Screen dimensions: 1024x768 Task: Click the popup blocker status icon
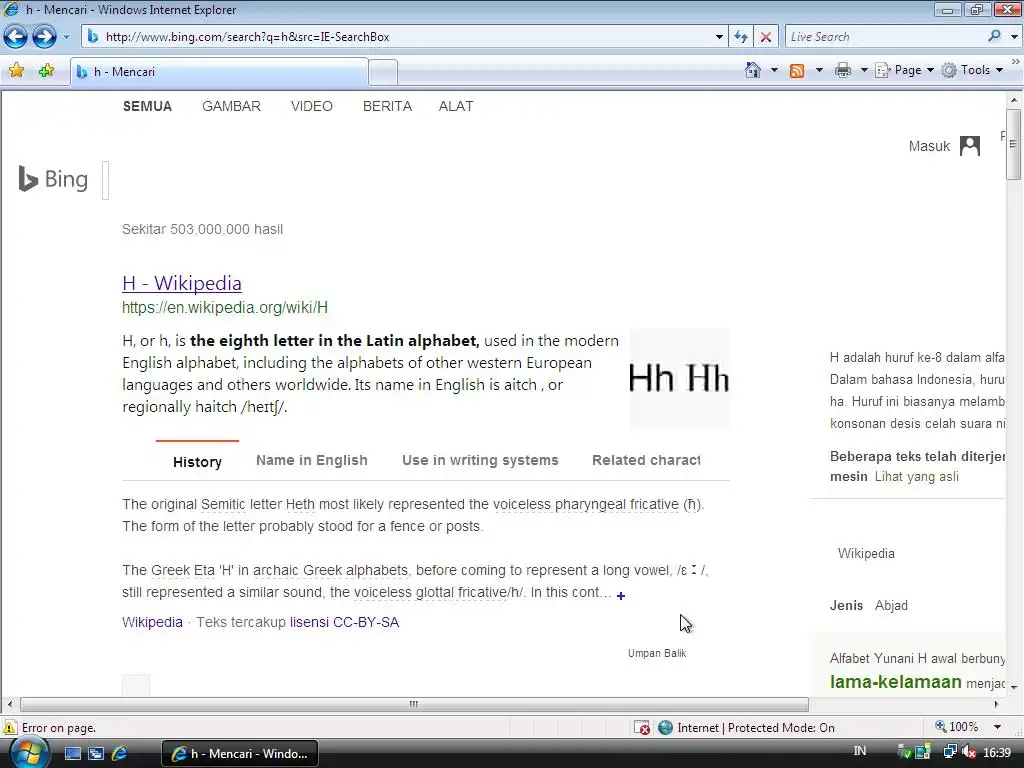642,728
